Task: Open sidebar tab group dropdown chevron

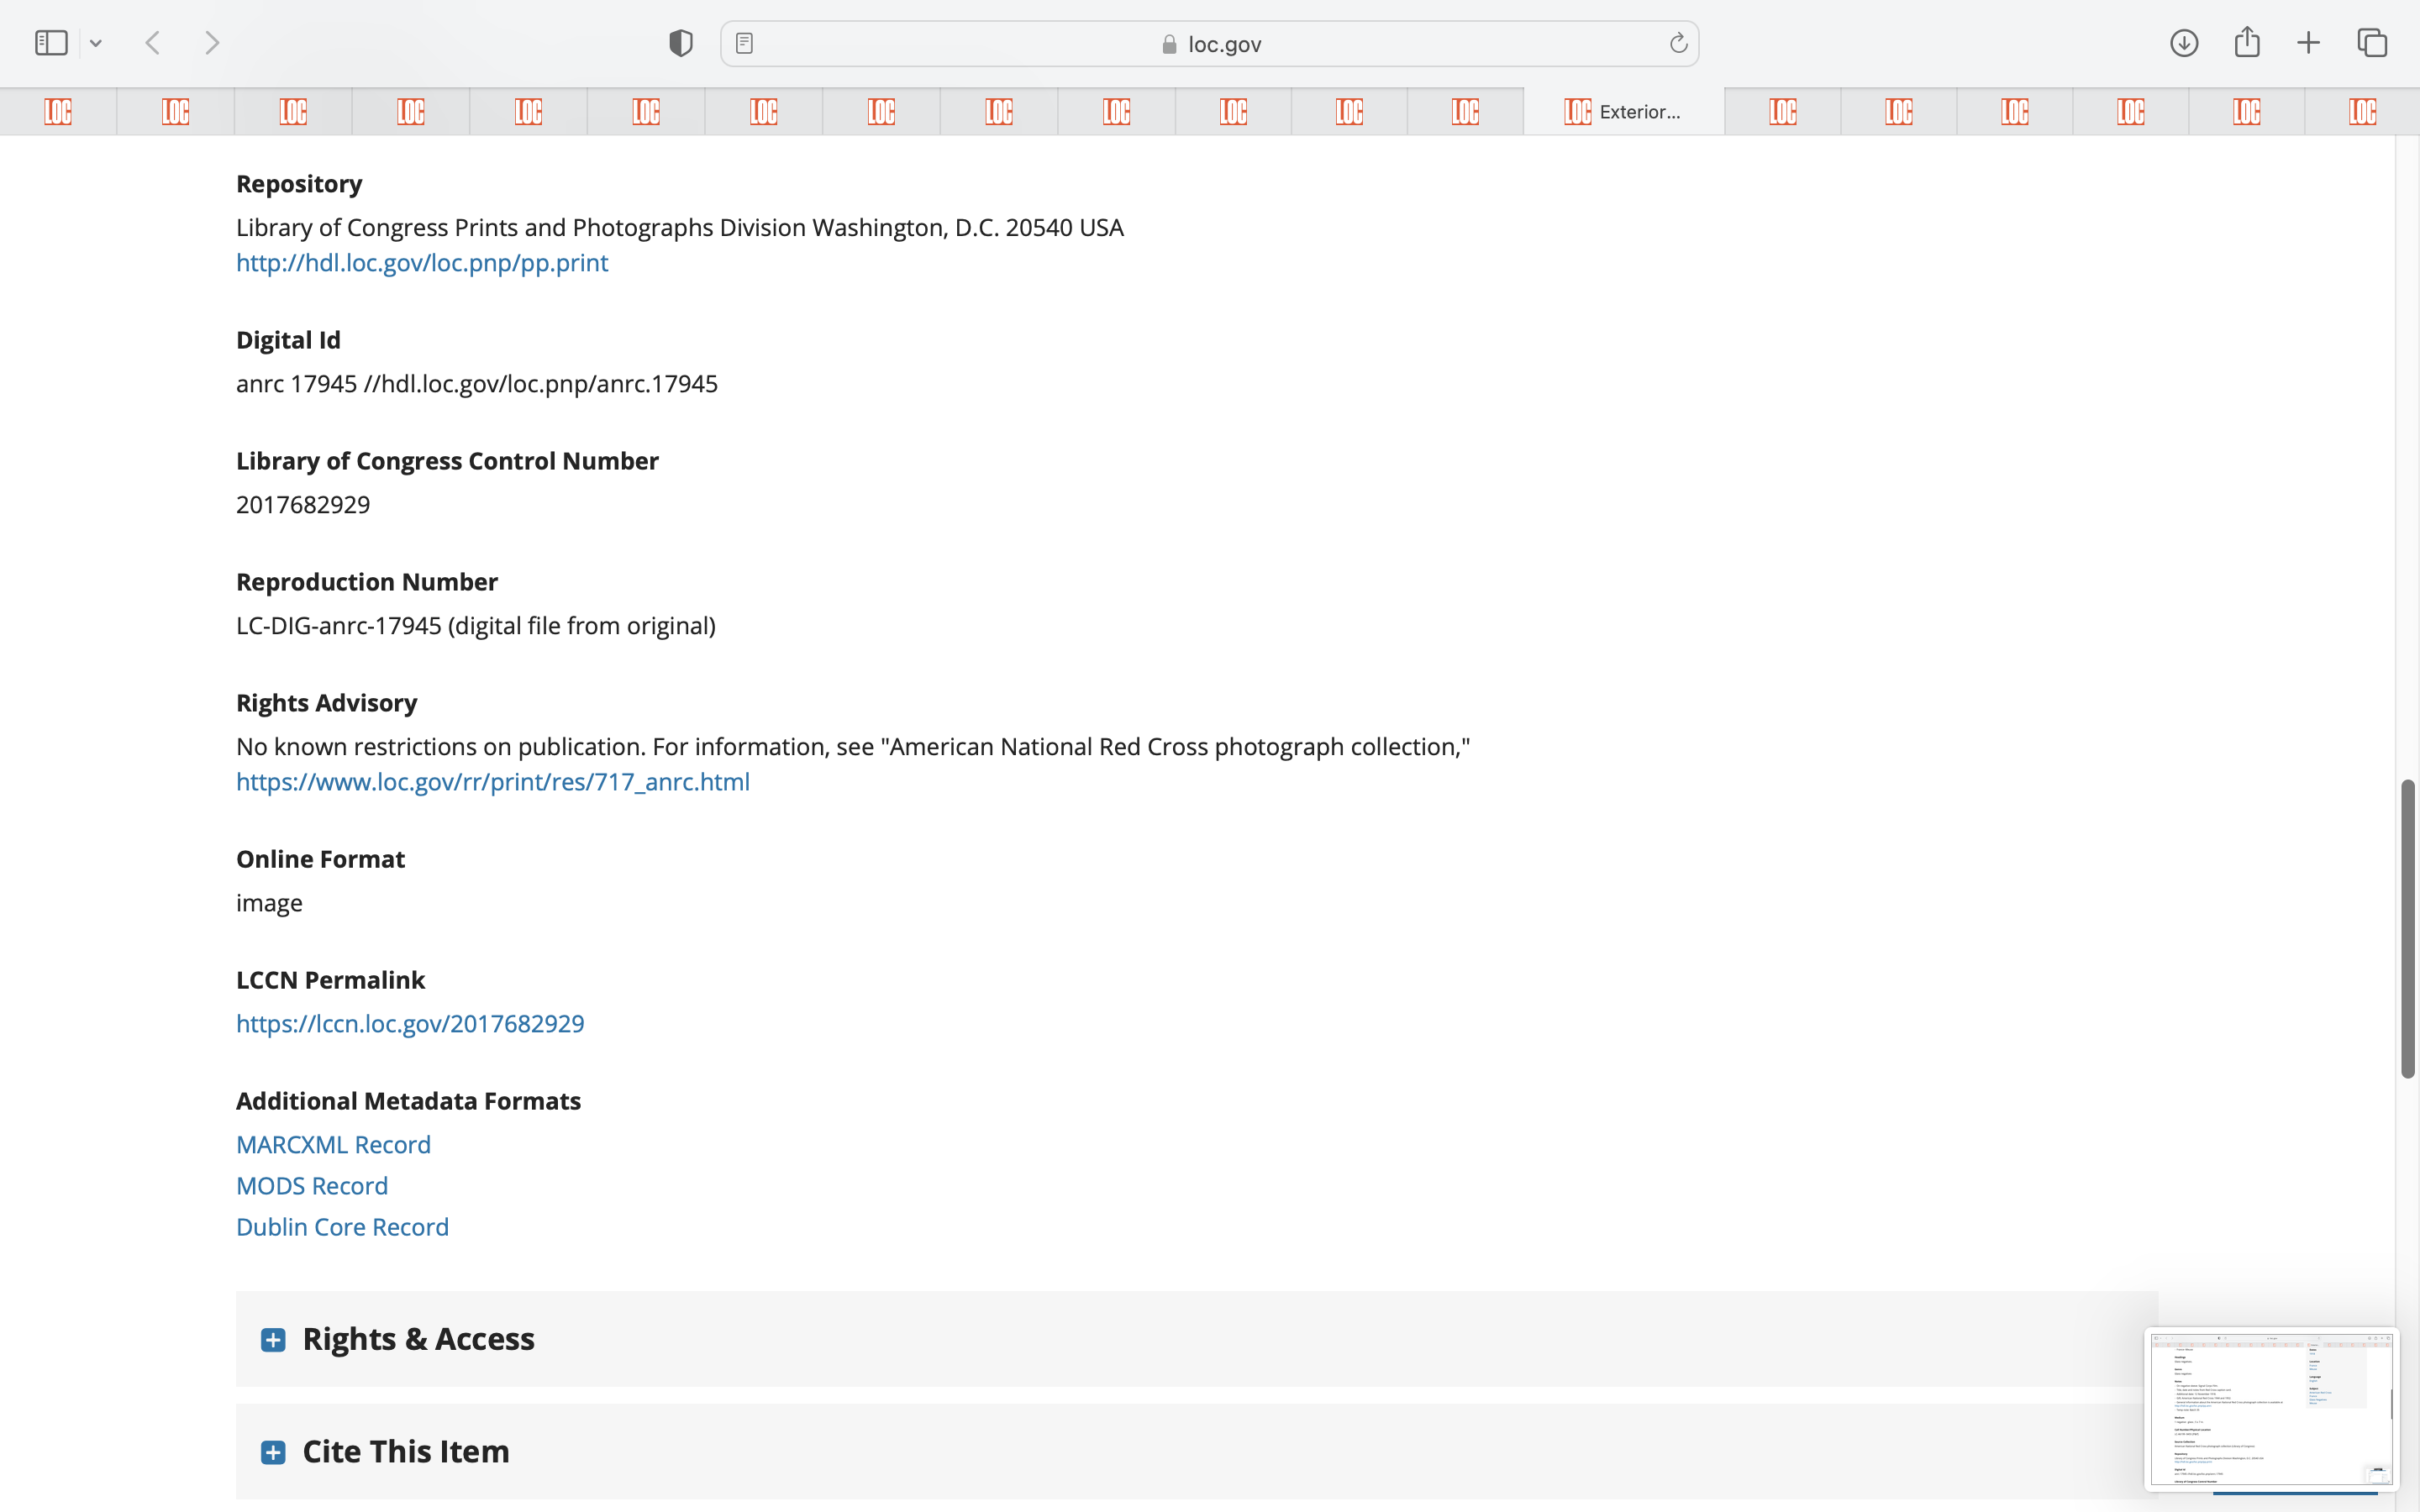Action: tap(96, 43)
